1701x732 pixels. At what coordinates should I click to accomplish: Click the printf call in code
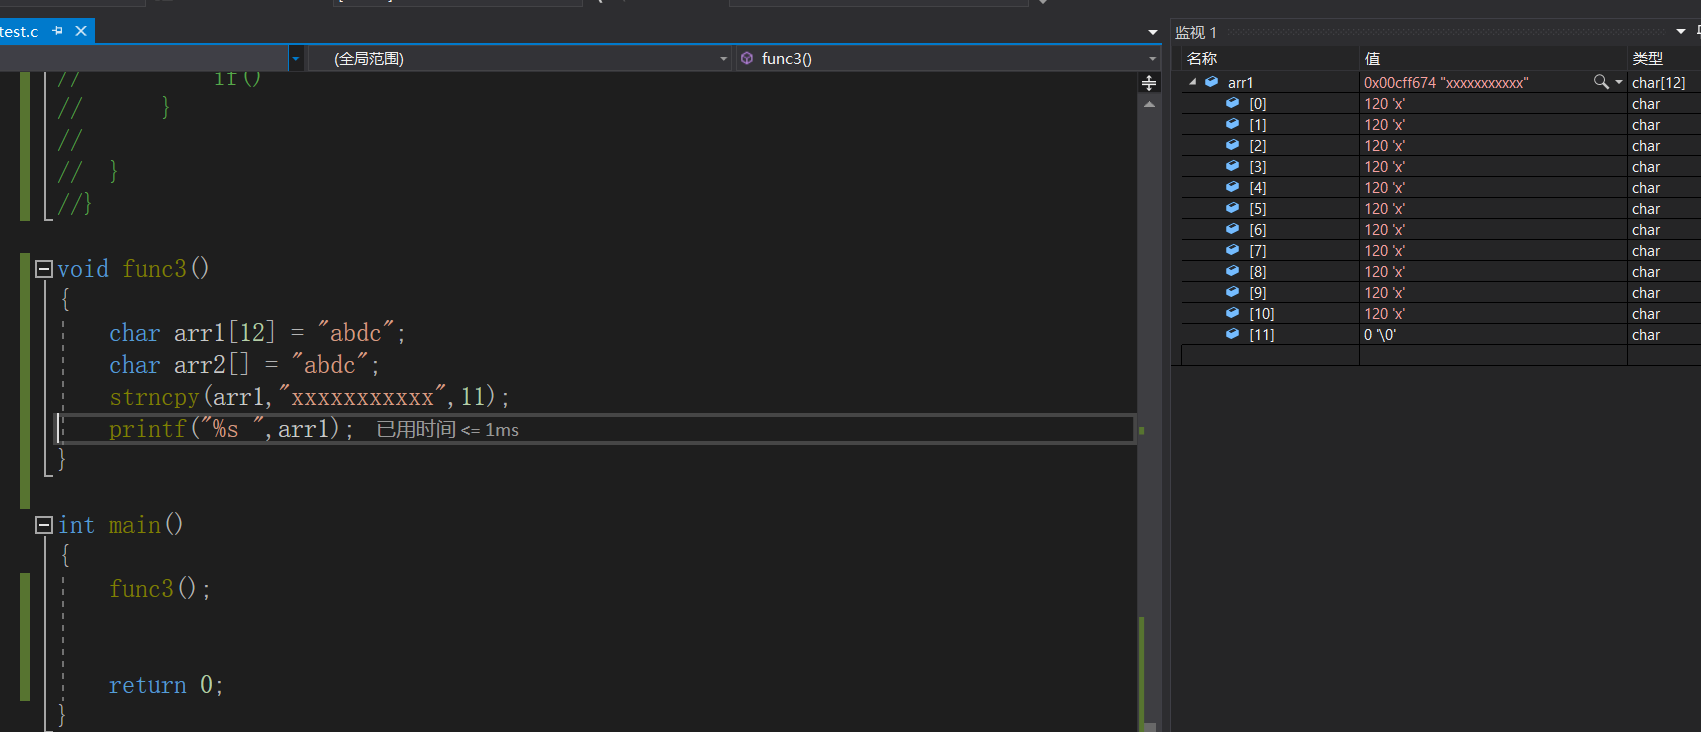point(148,429)
